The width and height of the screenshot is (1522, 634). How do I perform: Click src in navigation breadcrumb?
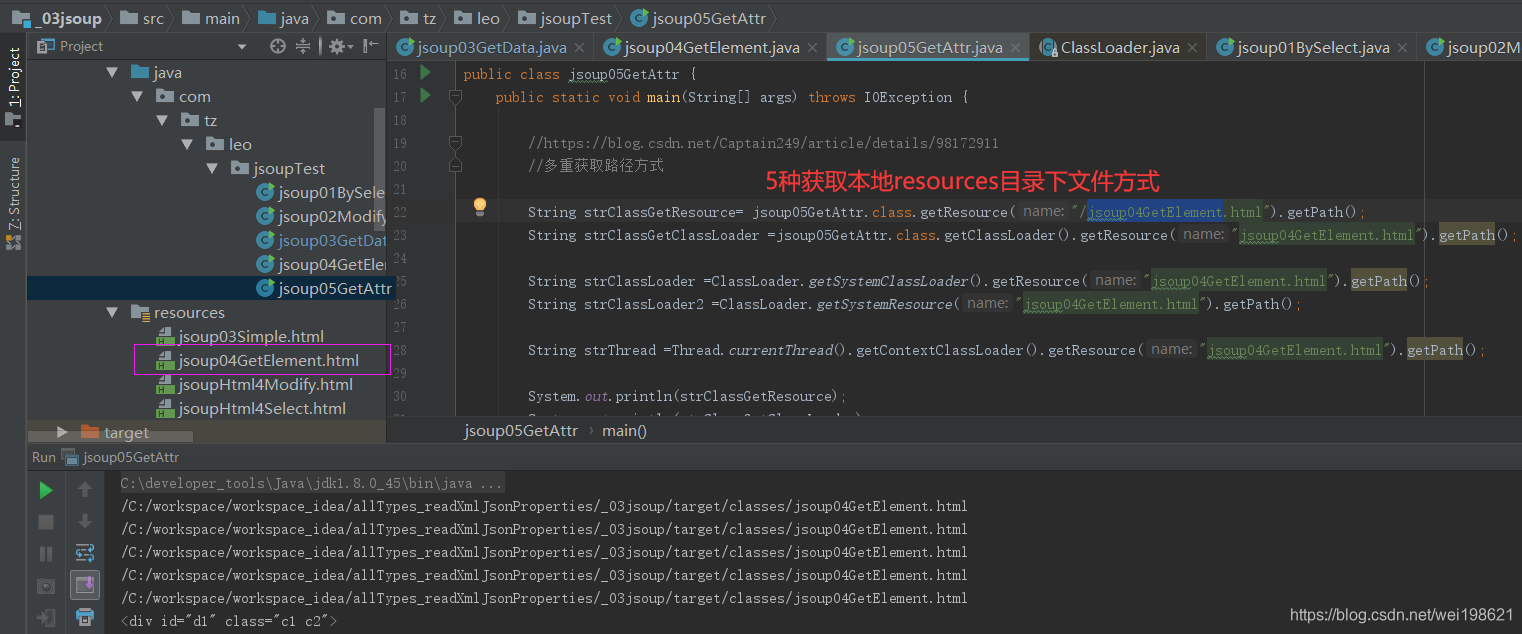pyautogui.click(x=140, y=17)
